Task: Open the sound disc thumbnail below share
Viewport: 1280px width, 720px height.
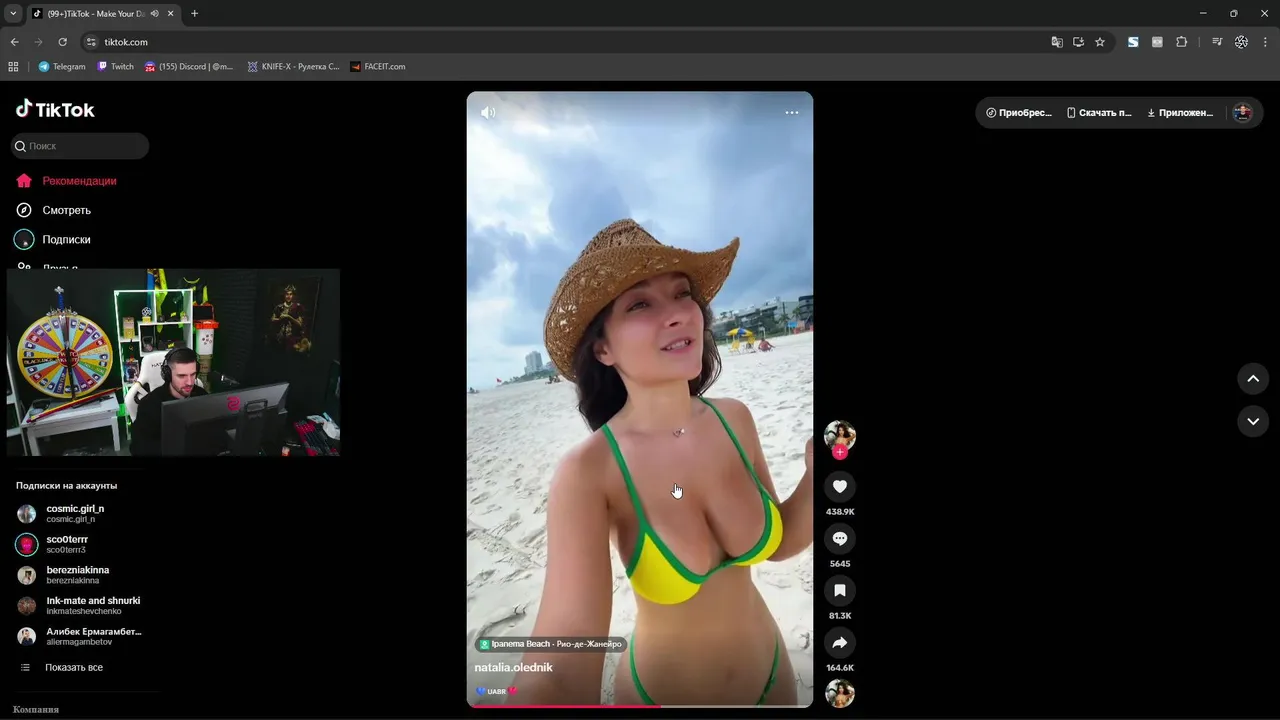Action: click(840, 693)
